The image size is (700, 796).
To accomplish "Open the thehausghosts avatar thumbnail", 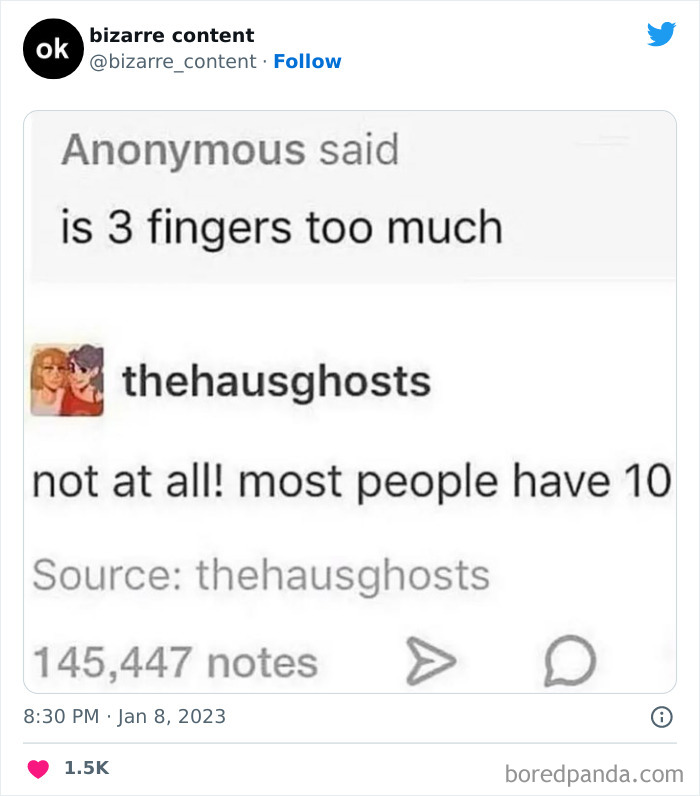I will coord(67,380).
